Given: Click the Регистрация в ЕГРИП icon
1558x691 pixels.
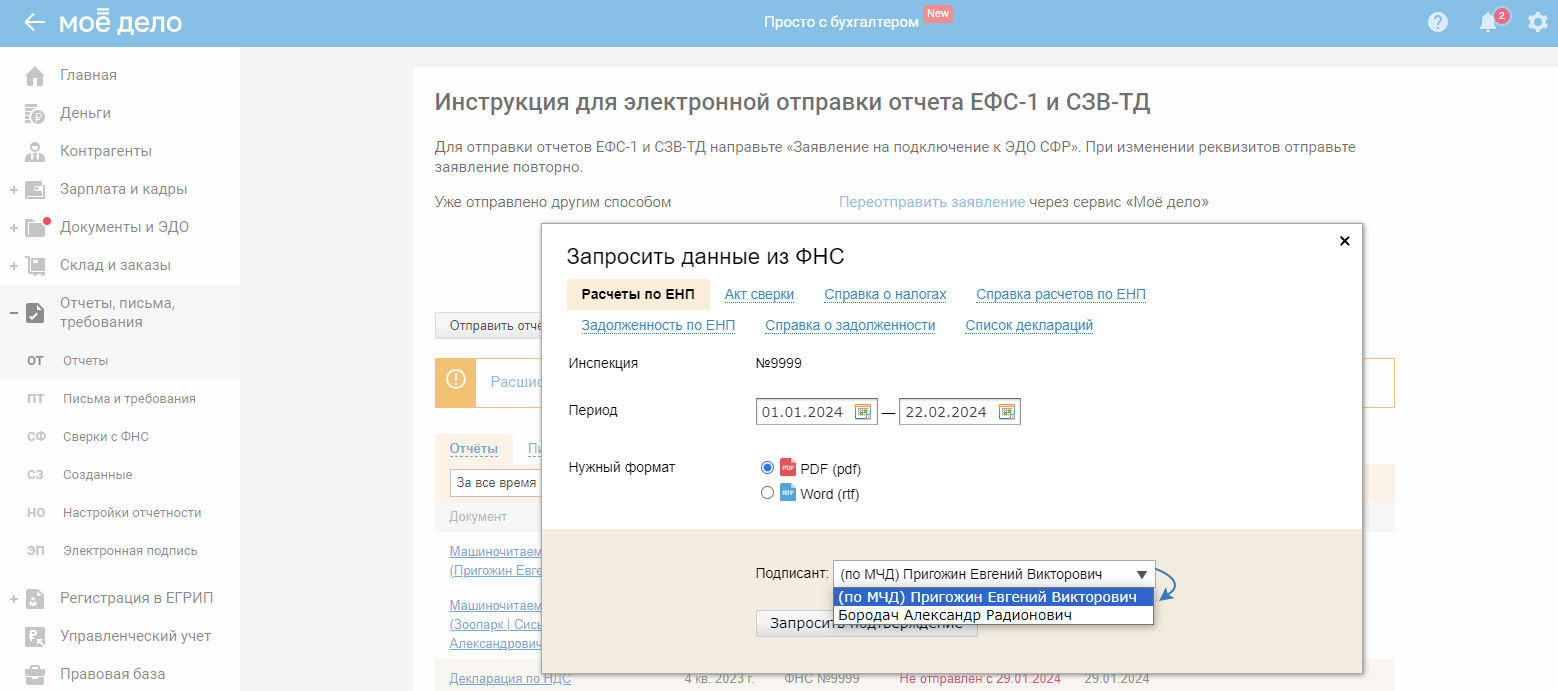Looking at the screenshot, I should pyautogui.click(x=35, y=599).
